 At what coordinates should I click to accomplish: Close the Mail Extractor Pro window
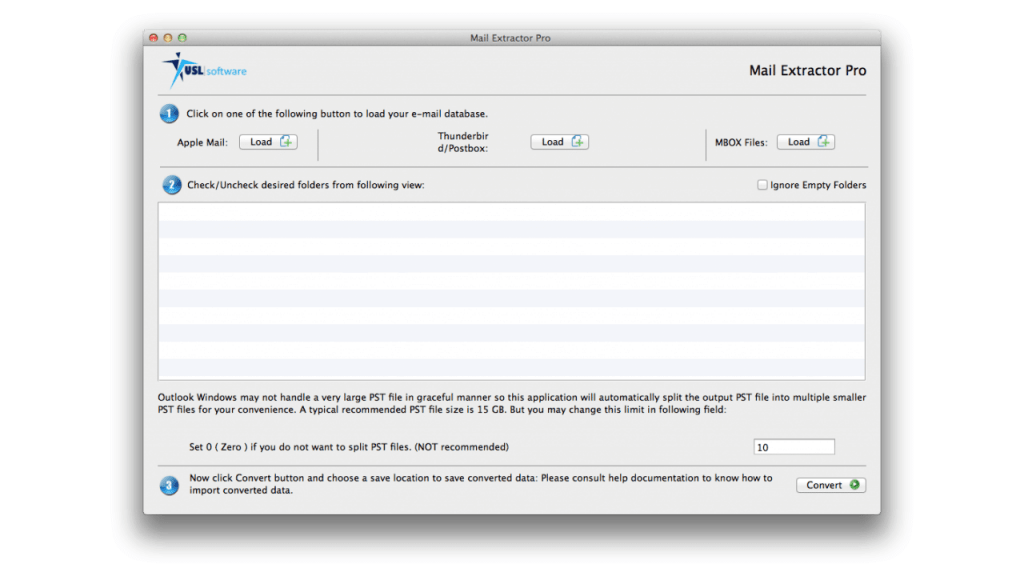tap(154, 38)
